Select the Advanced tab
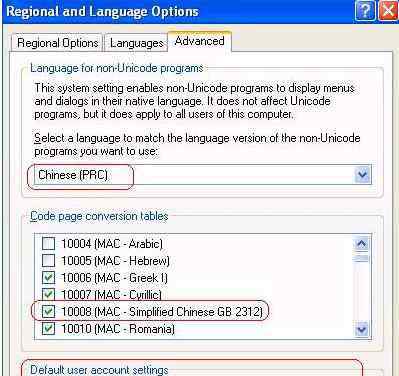This screenshot has width=399, height=376. [199, 41]
